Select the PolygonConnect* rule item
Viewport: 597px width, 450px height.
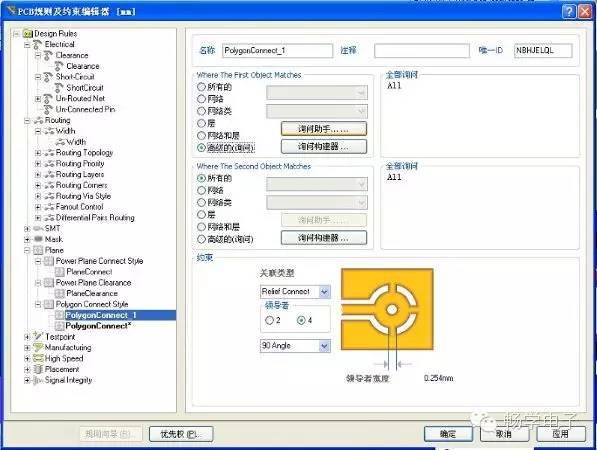click(x=98, y=326)
